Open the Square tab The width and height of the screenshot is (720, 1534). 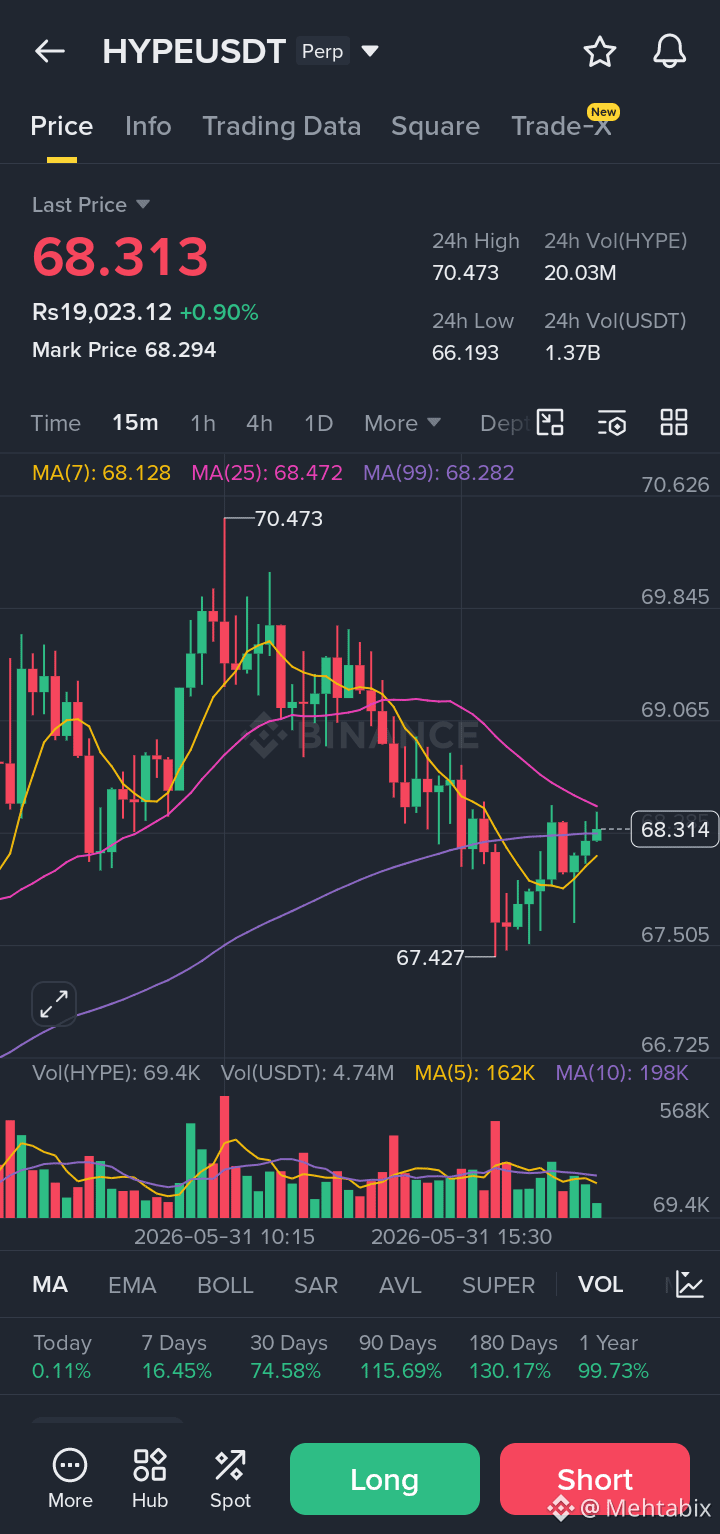click(x=435, y=126)
